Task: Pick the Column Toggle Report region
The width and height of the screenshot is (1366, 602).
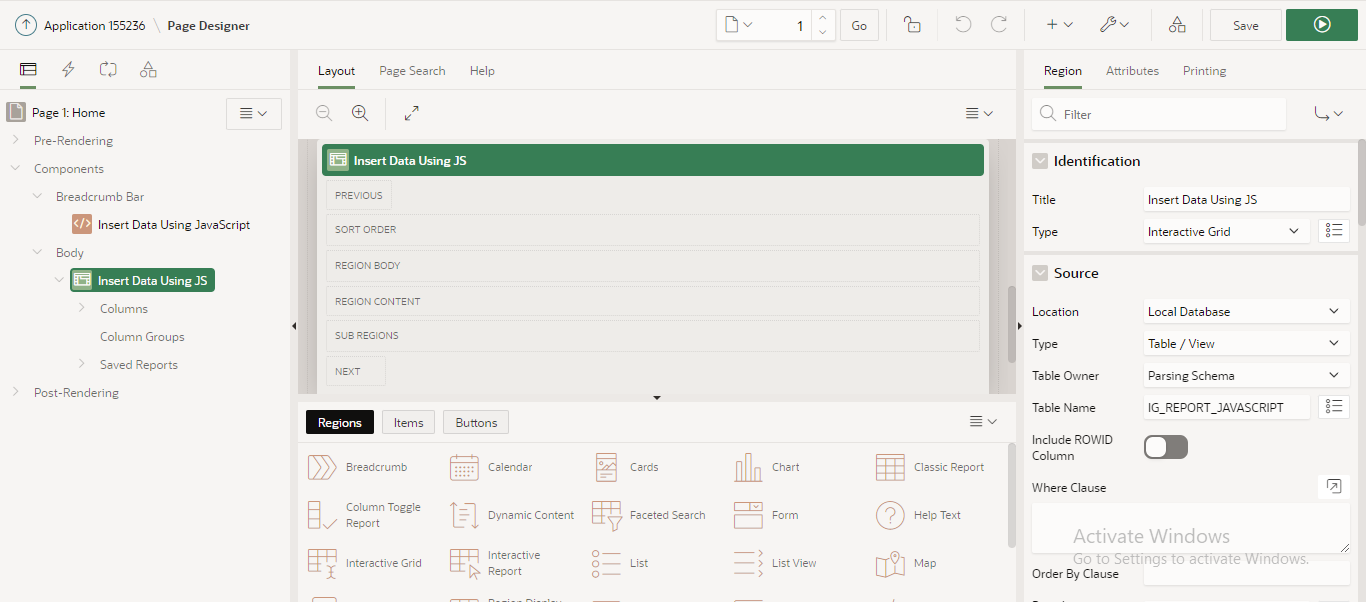Action: click(365, 515)
